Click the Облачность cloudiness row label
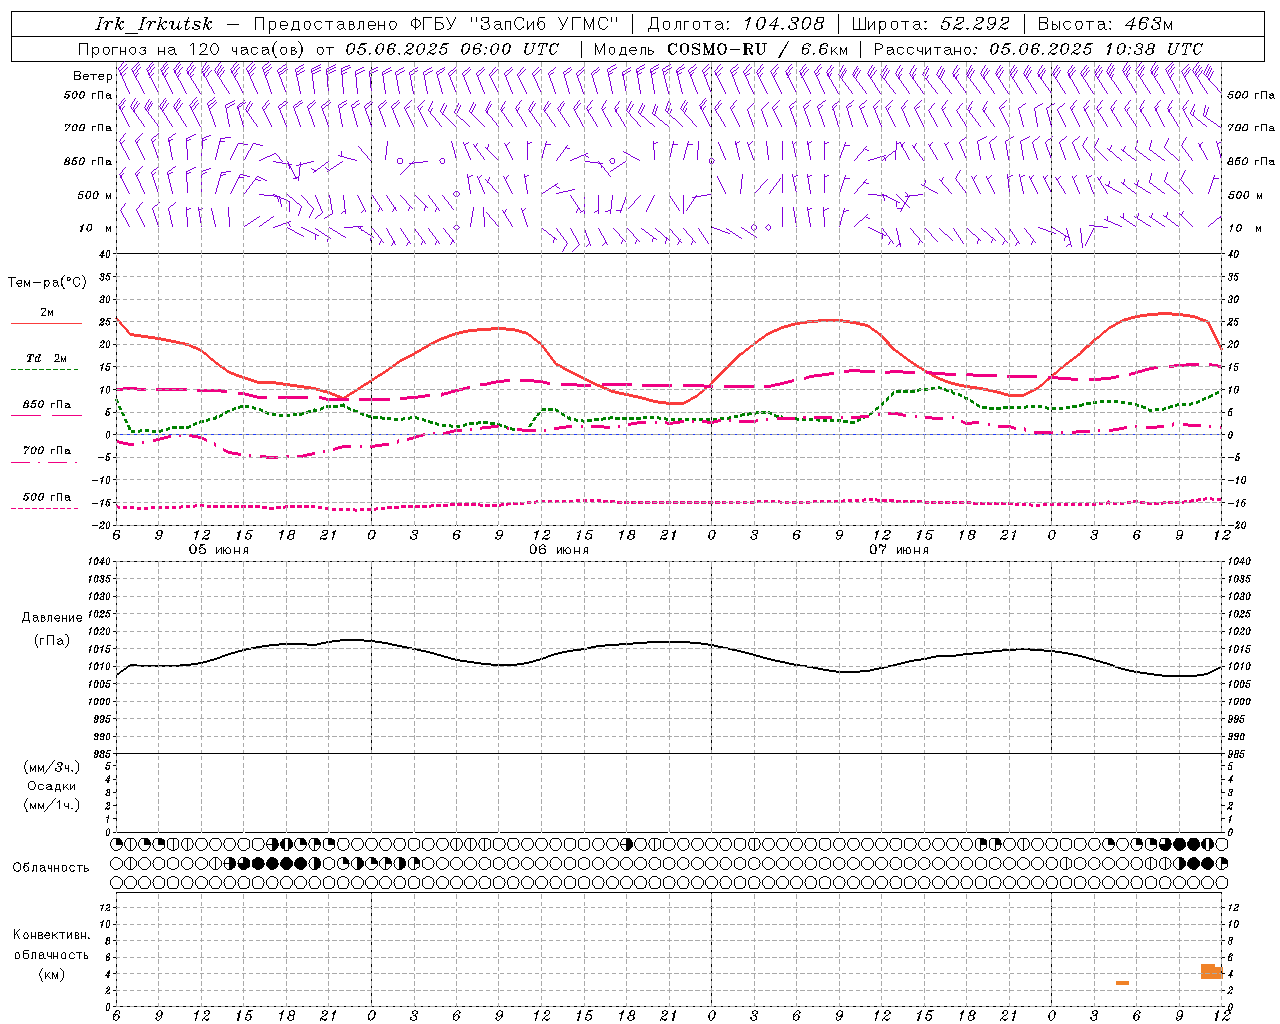This screenshot has width=1280, height=1024. [51, 867]
